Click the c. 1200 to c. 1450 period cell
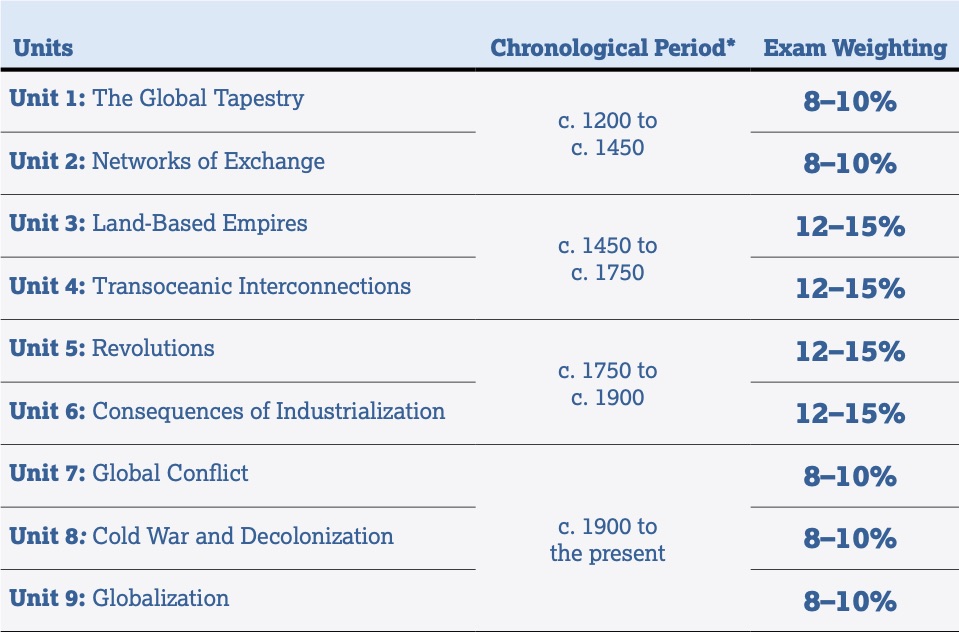959x632 pixels. [607, 134]
